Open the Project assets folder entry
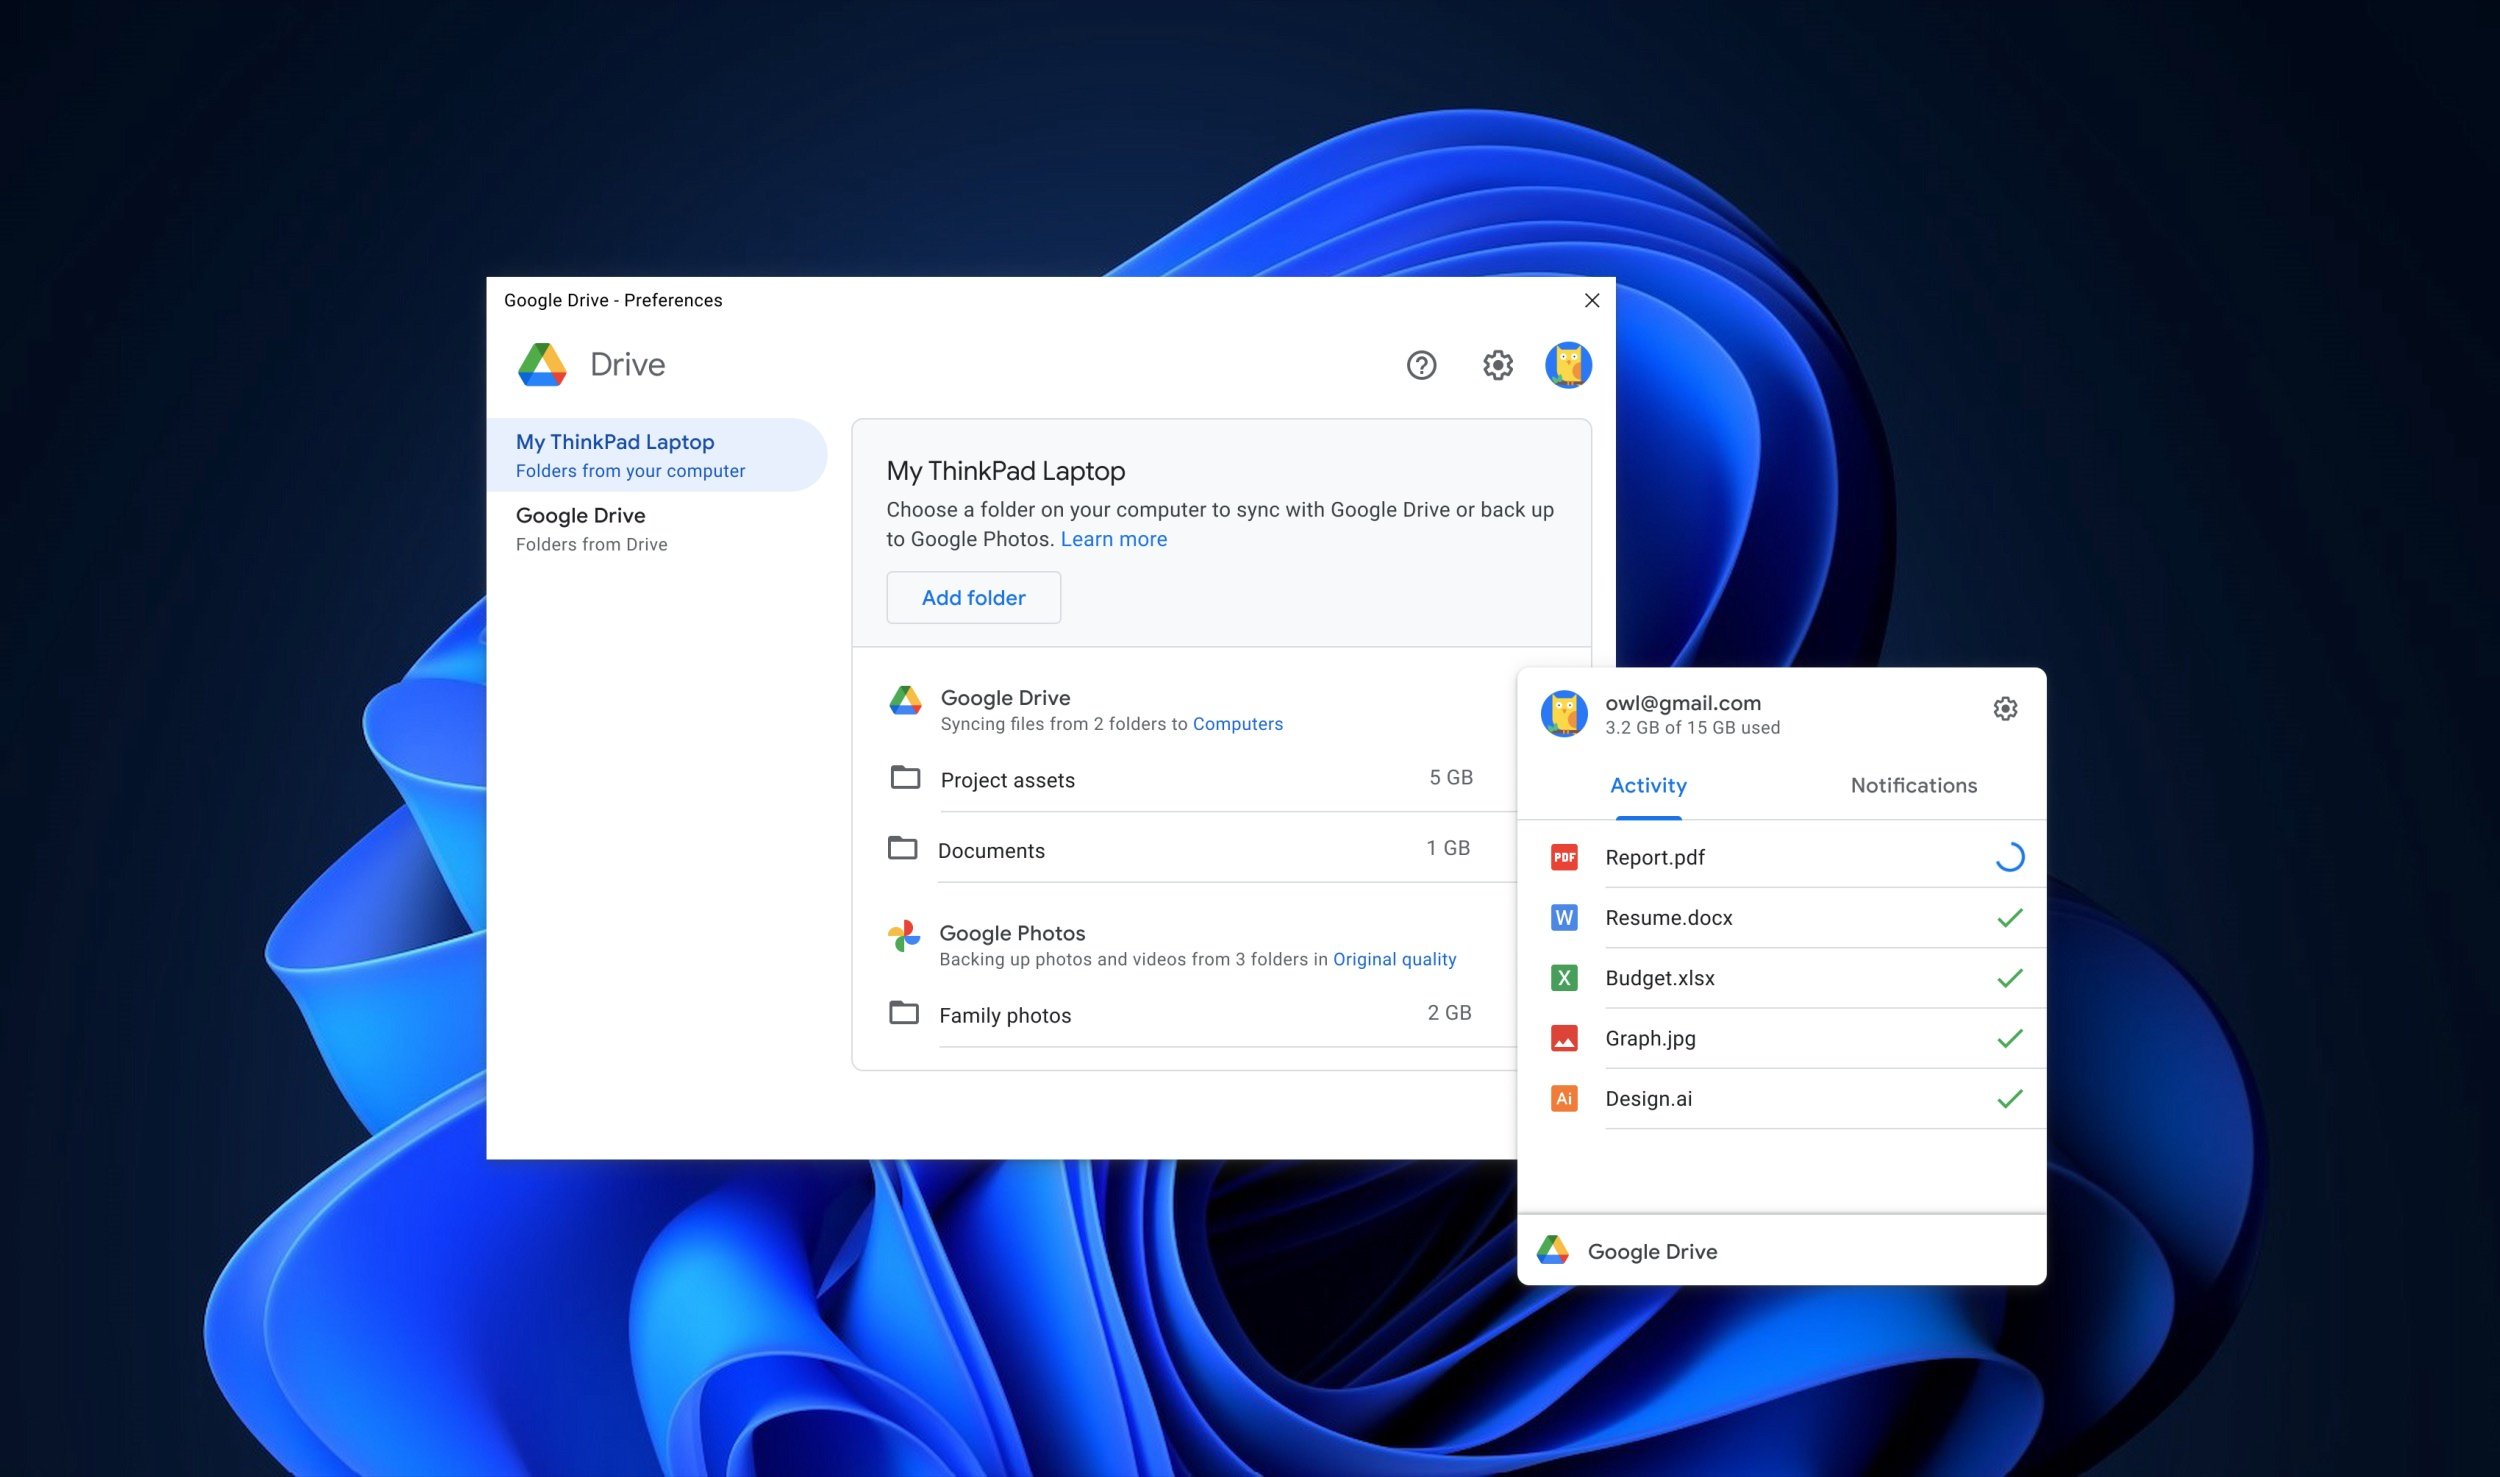This screenshot has height=1477, width=2500. coord(1007,779)
